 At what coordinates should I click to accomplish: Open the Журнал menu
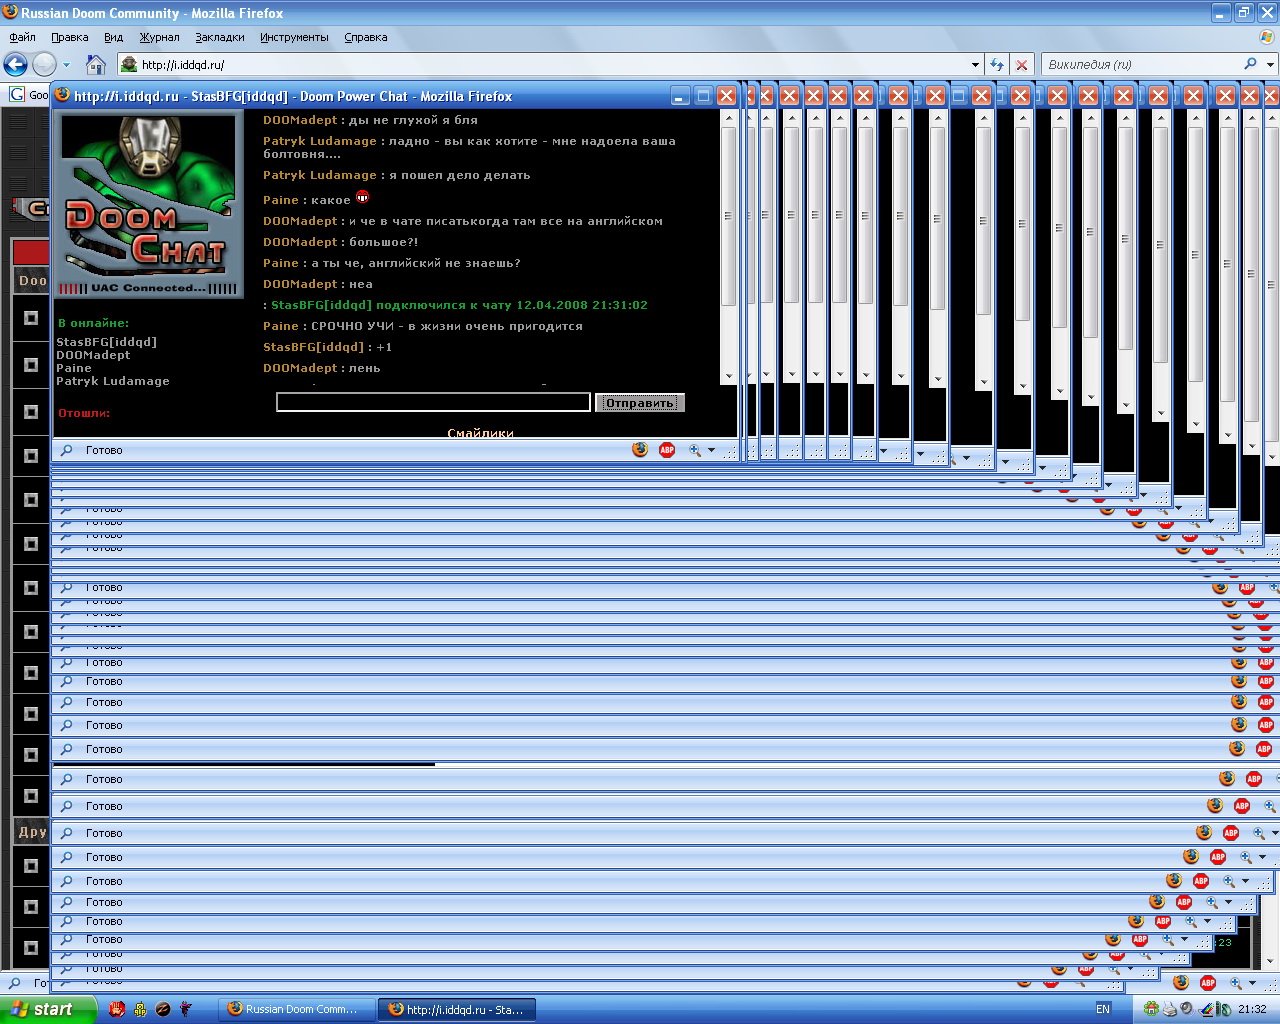pos(159,37)
